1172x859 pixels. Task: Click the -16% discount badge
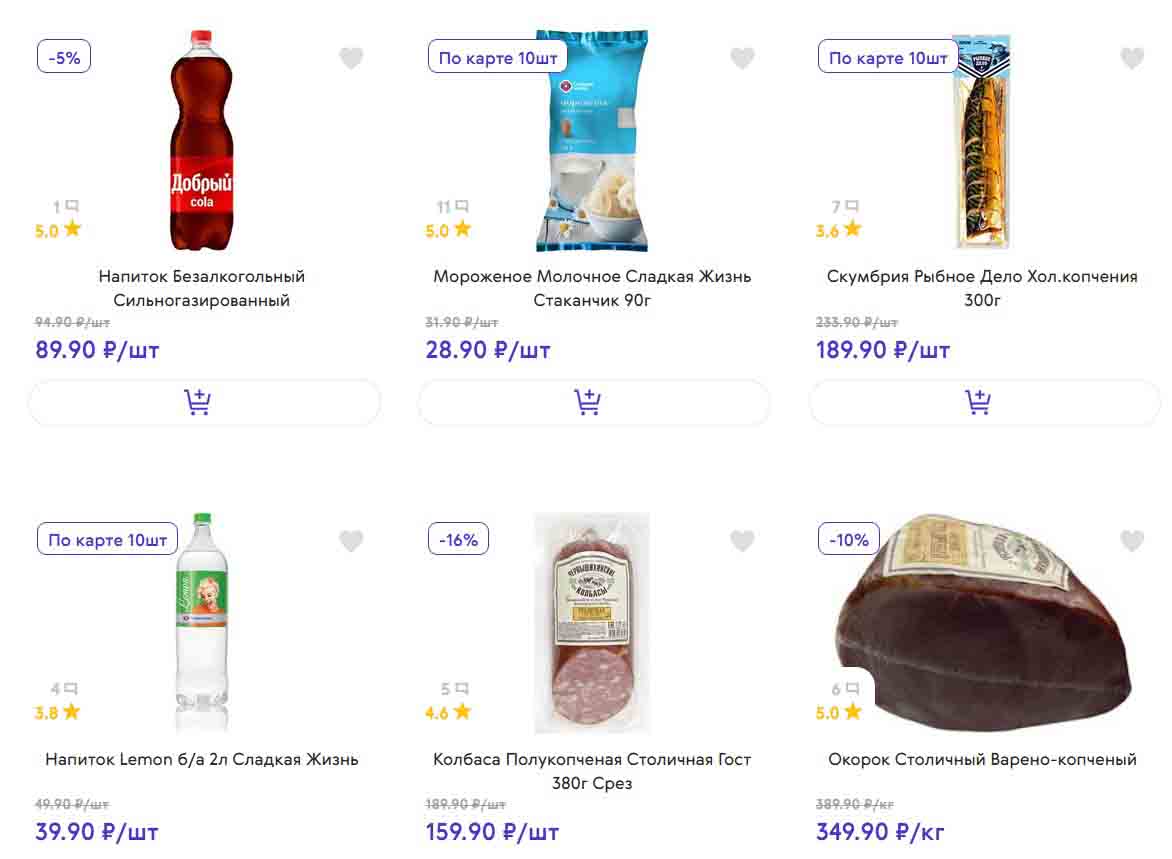pos(458,540)
